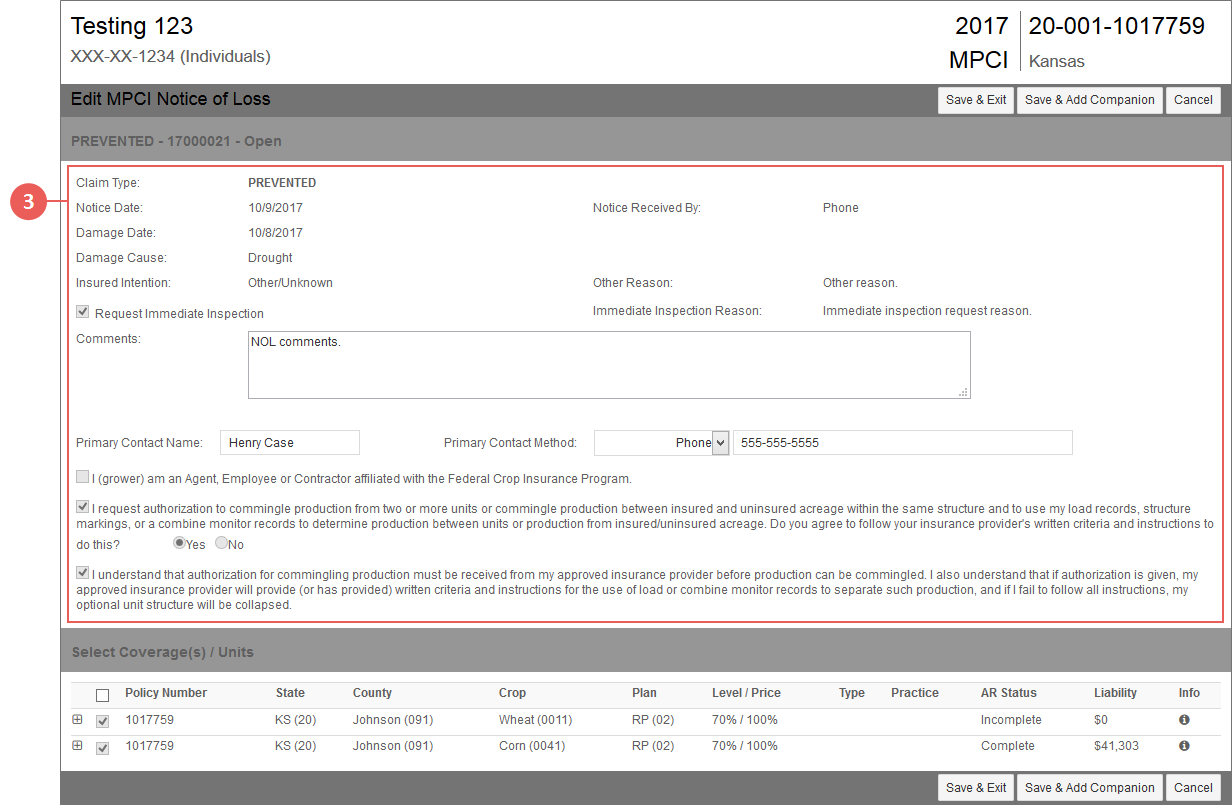
Task: Click the info icon on the Wheat row
Action: pyautogui.click(x=1183, y=719)
